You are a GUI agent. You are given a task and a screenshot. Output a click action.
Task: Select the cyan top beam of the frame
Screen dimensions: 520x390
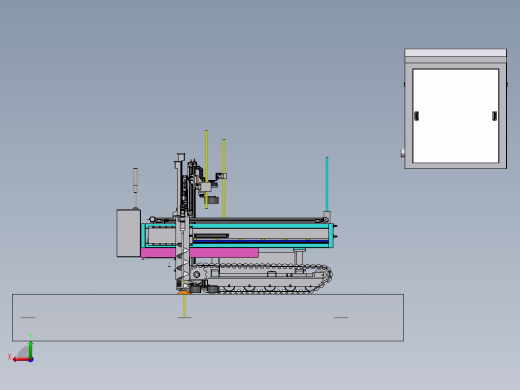[260, 226]
